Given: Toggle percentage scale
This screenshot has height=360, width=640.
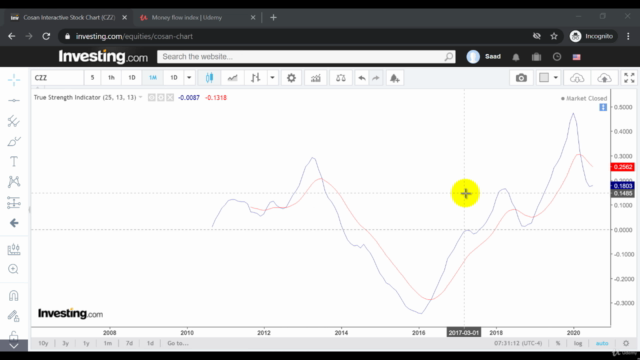Looking at the screenshot, I should click(x=558, y=343).
